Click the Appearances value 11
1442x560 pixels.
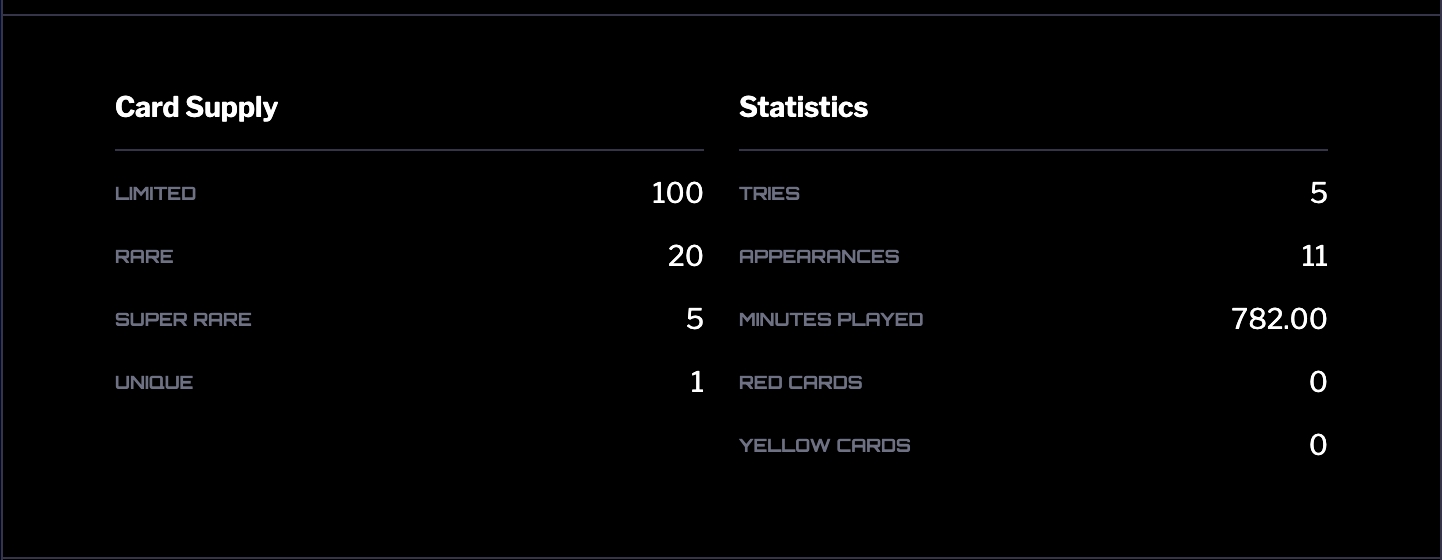(x=1314, y=256)
